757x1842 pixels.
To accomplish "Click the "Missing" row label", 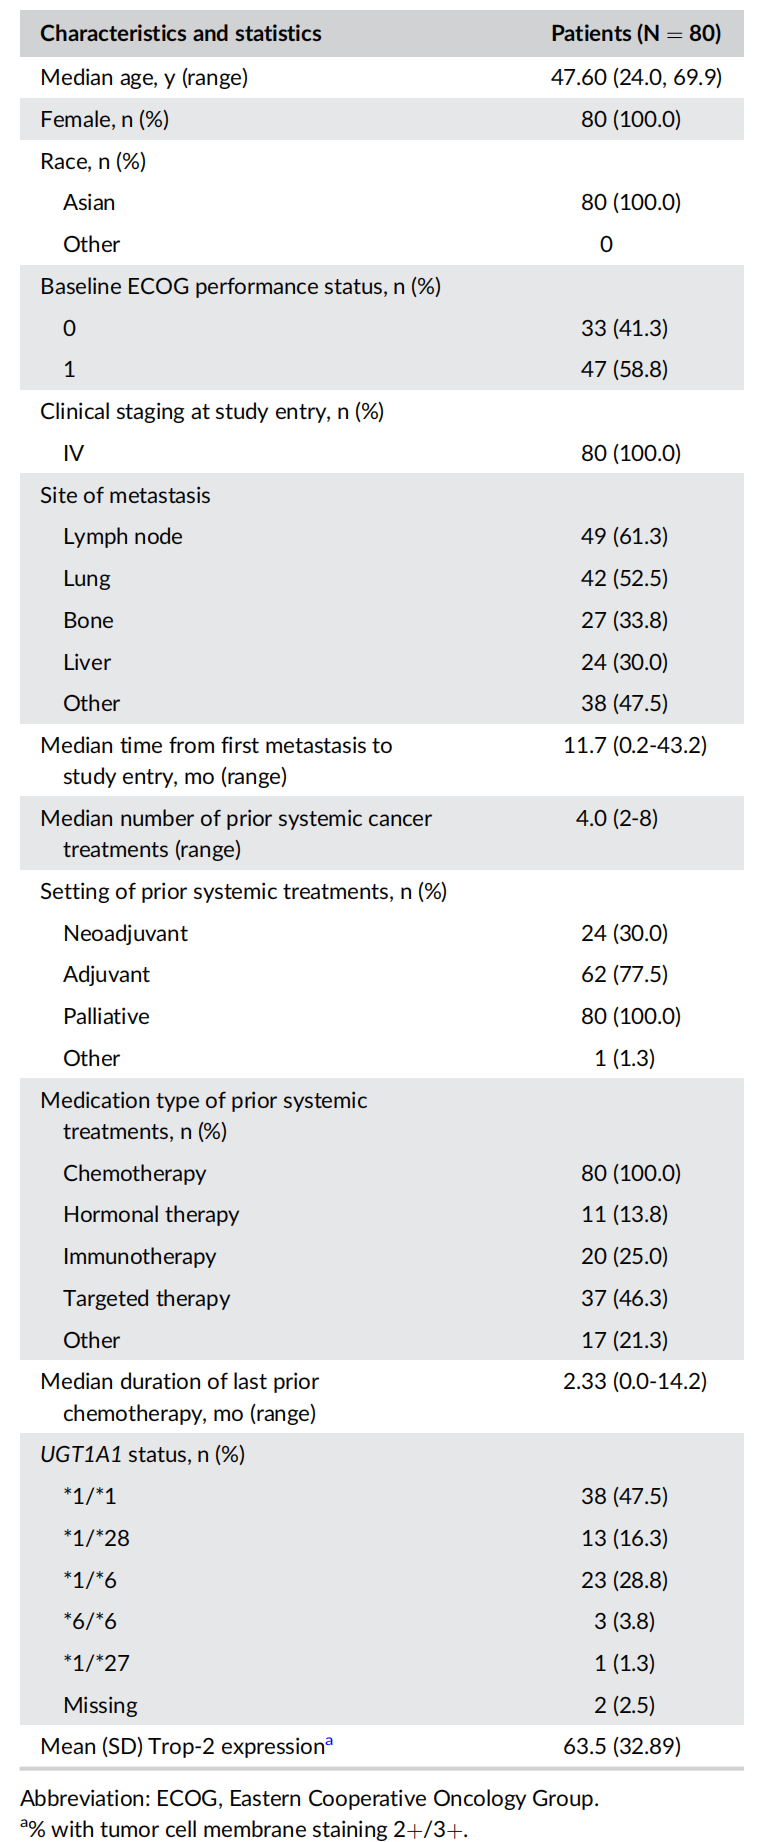I will click(x=100, y=1705).
